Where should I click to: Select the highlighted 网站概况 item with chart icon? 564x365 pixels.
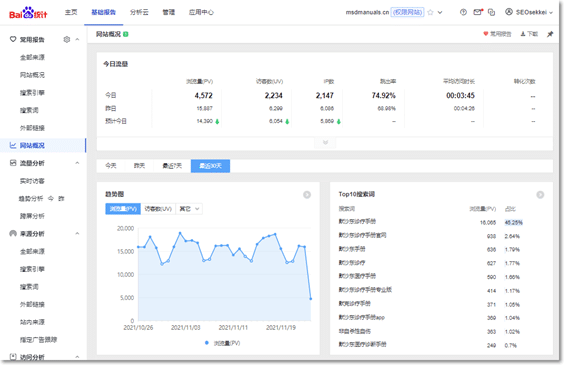(43, 145)
